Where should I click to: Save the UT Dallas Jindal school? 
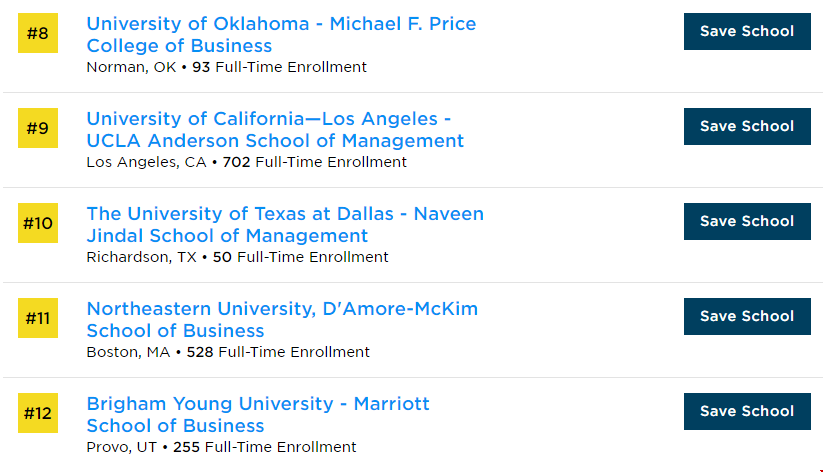tap(747, 222)
